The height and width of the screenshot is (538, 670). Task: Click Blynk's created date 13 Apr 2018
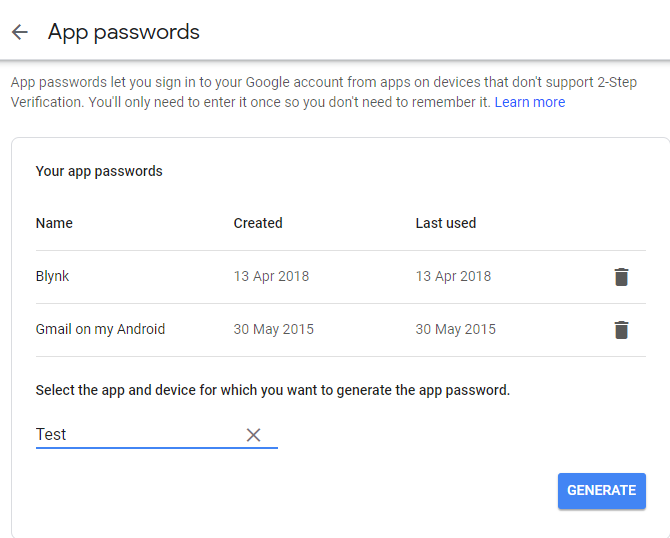tap(271, 276)
